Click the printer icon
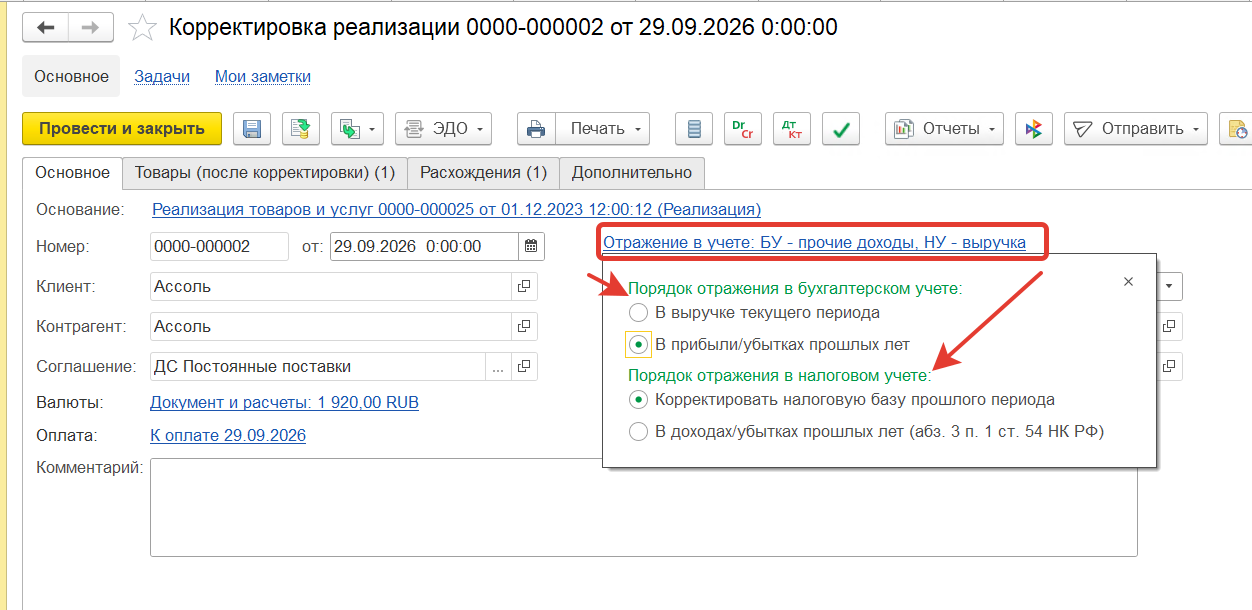 (536, 128)
